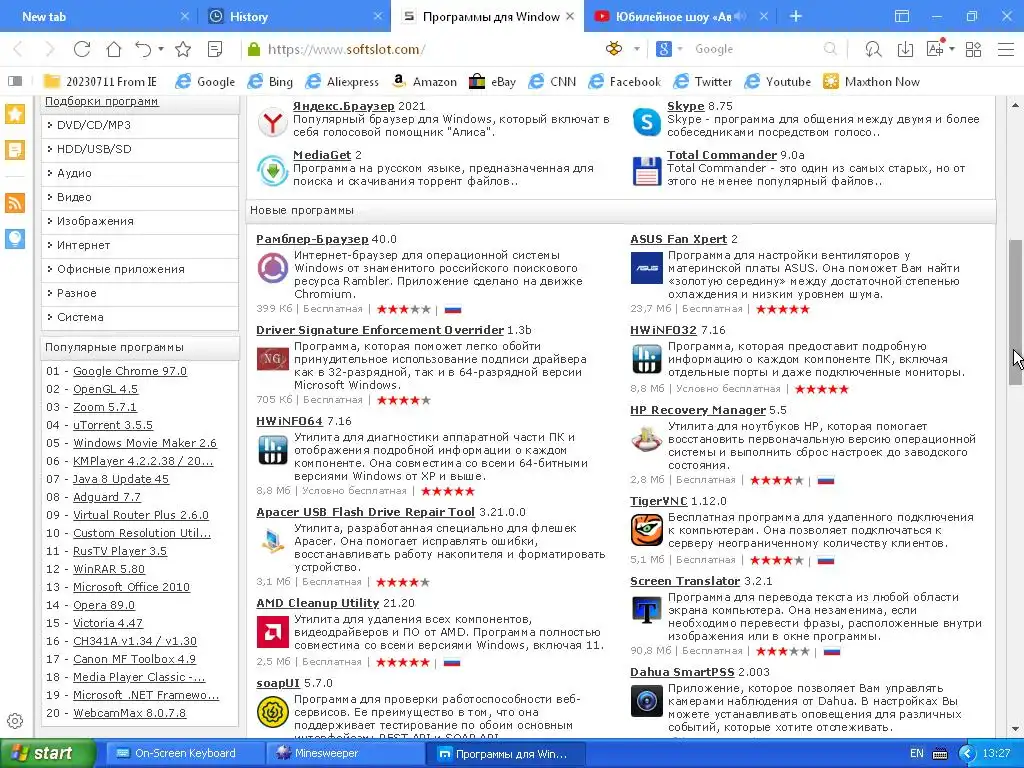This screenshot has height=768, width=1024.
Task: Open WinRAR 5.80 in popular list
Action: coord(109,569)
